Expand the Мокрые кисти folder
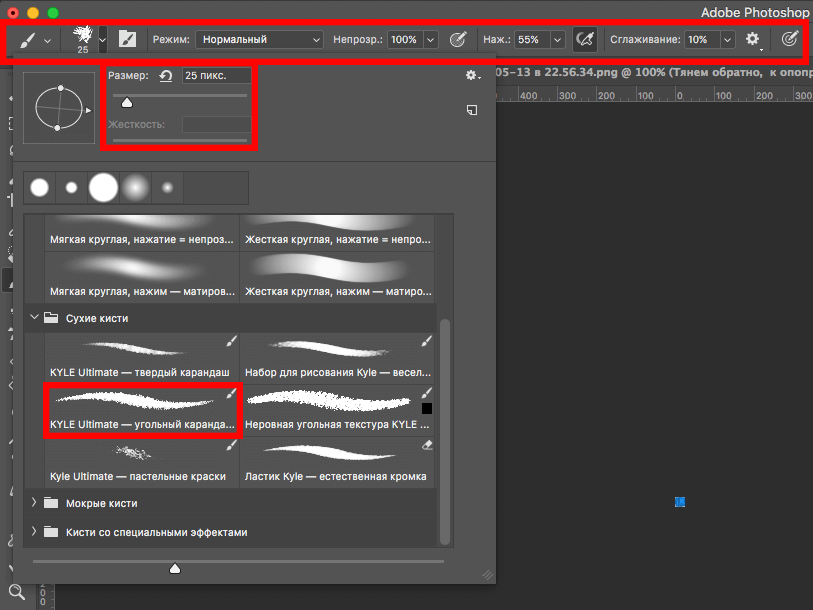Image resolution: width=813 pixels, height=610 pixels. coord(34,502)
